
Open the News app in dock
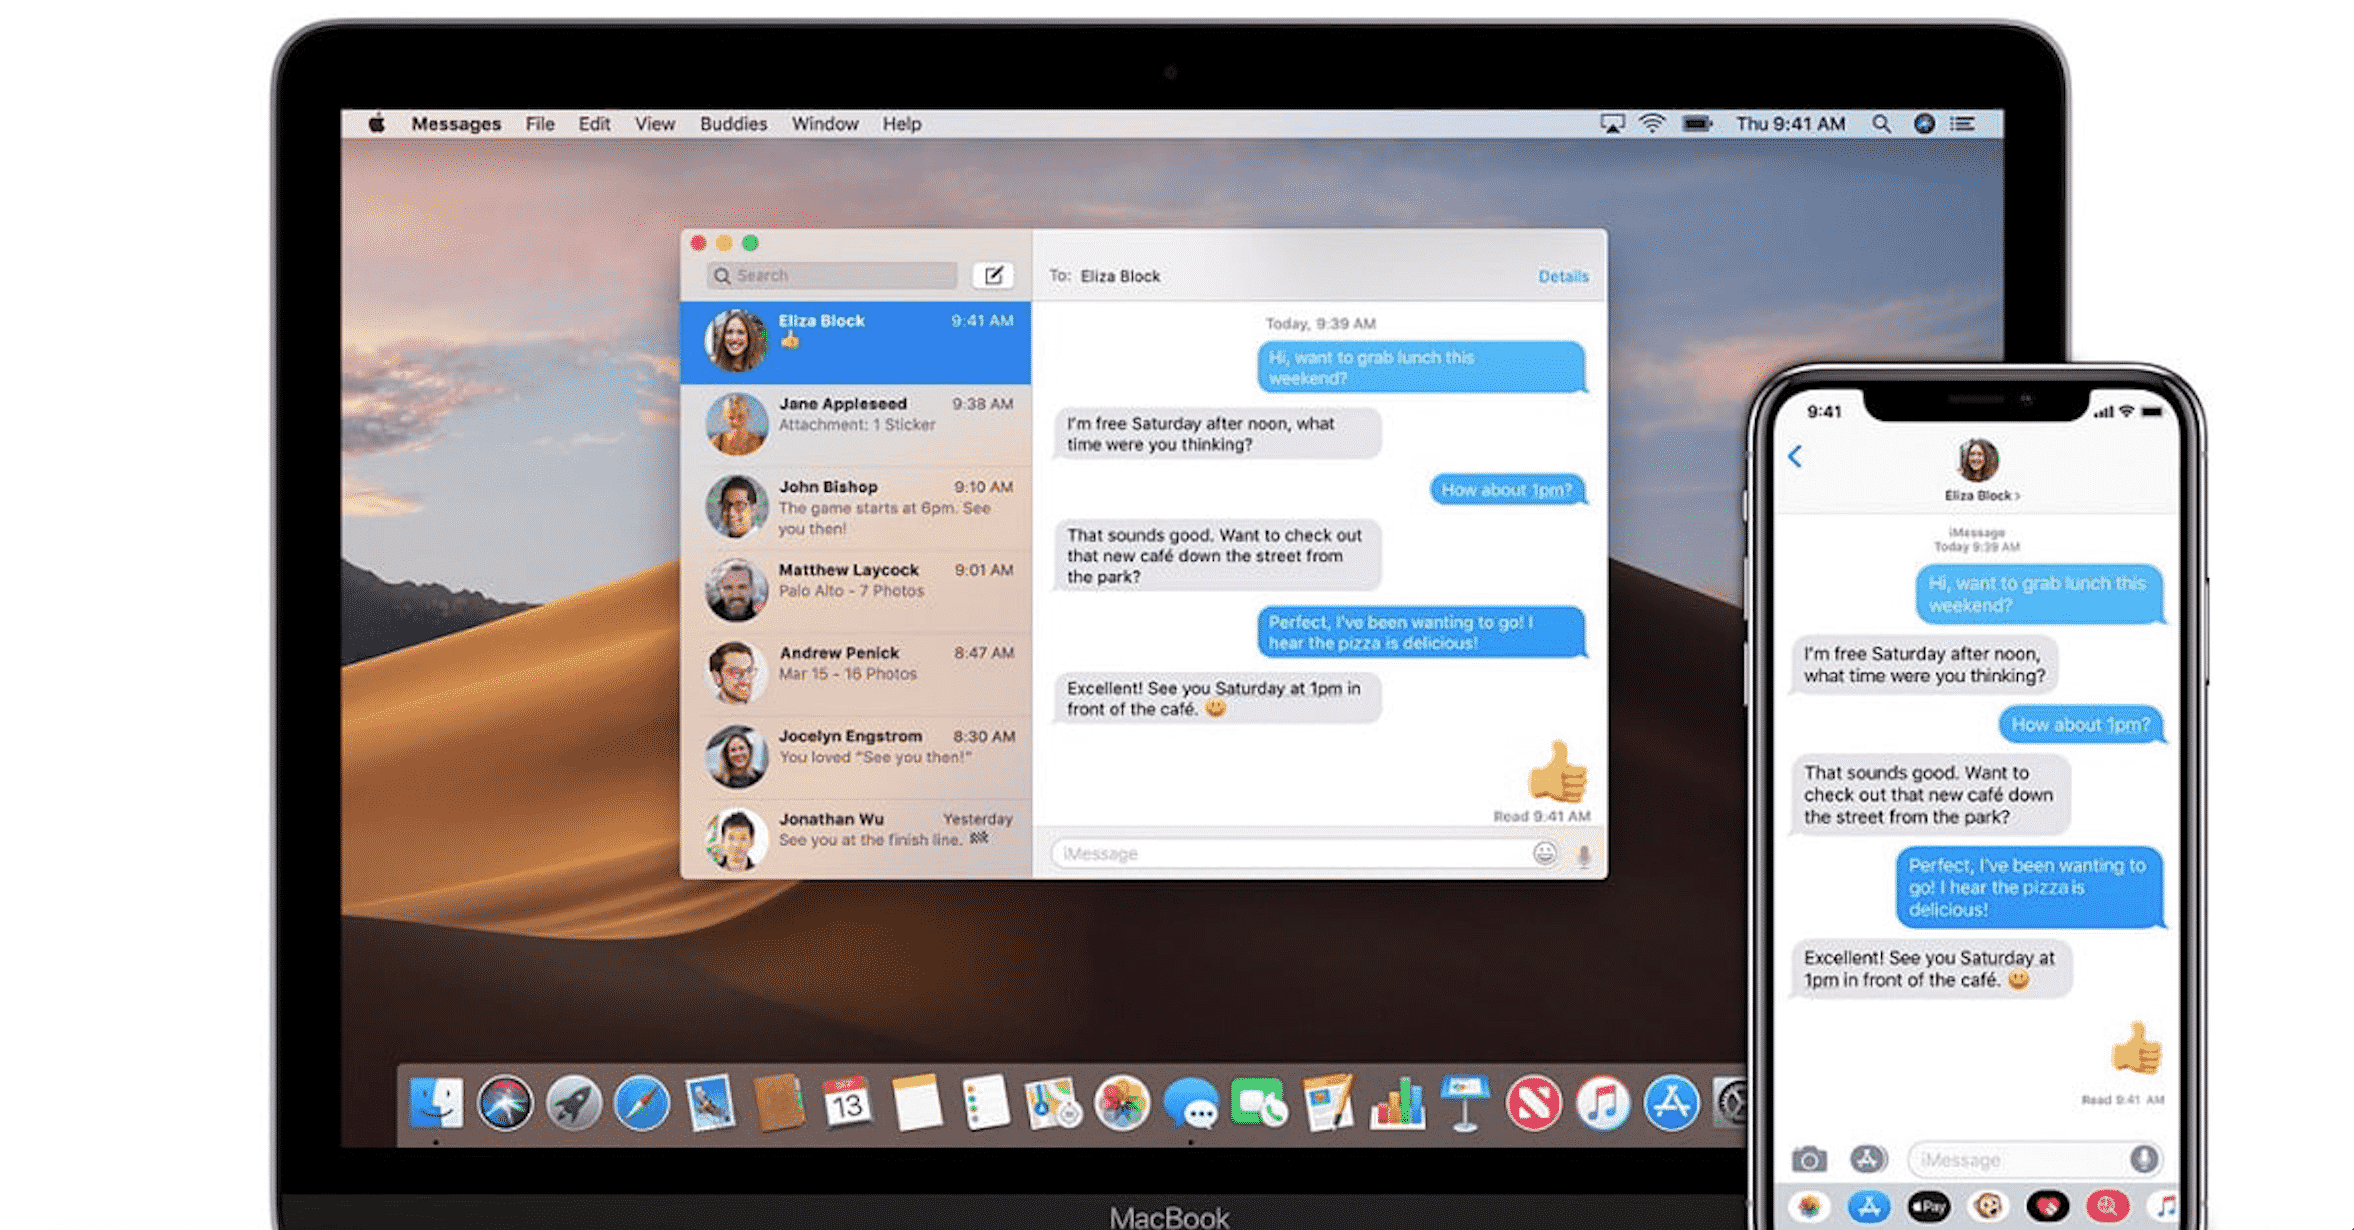coord(1533,1104)
